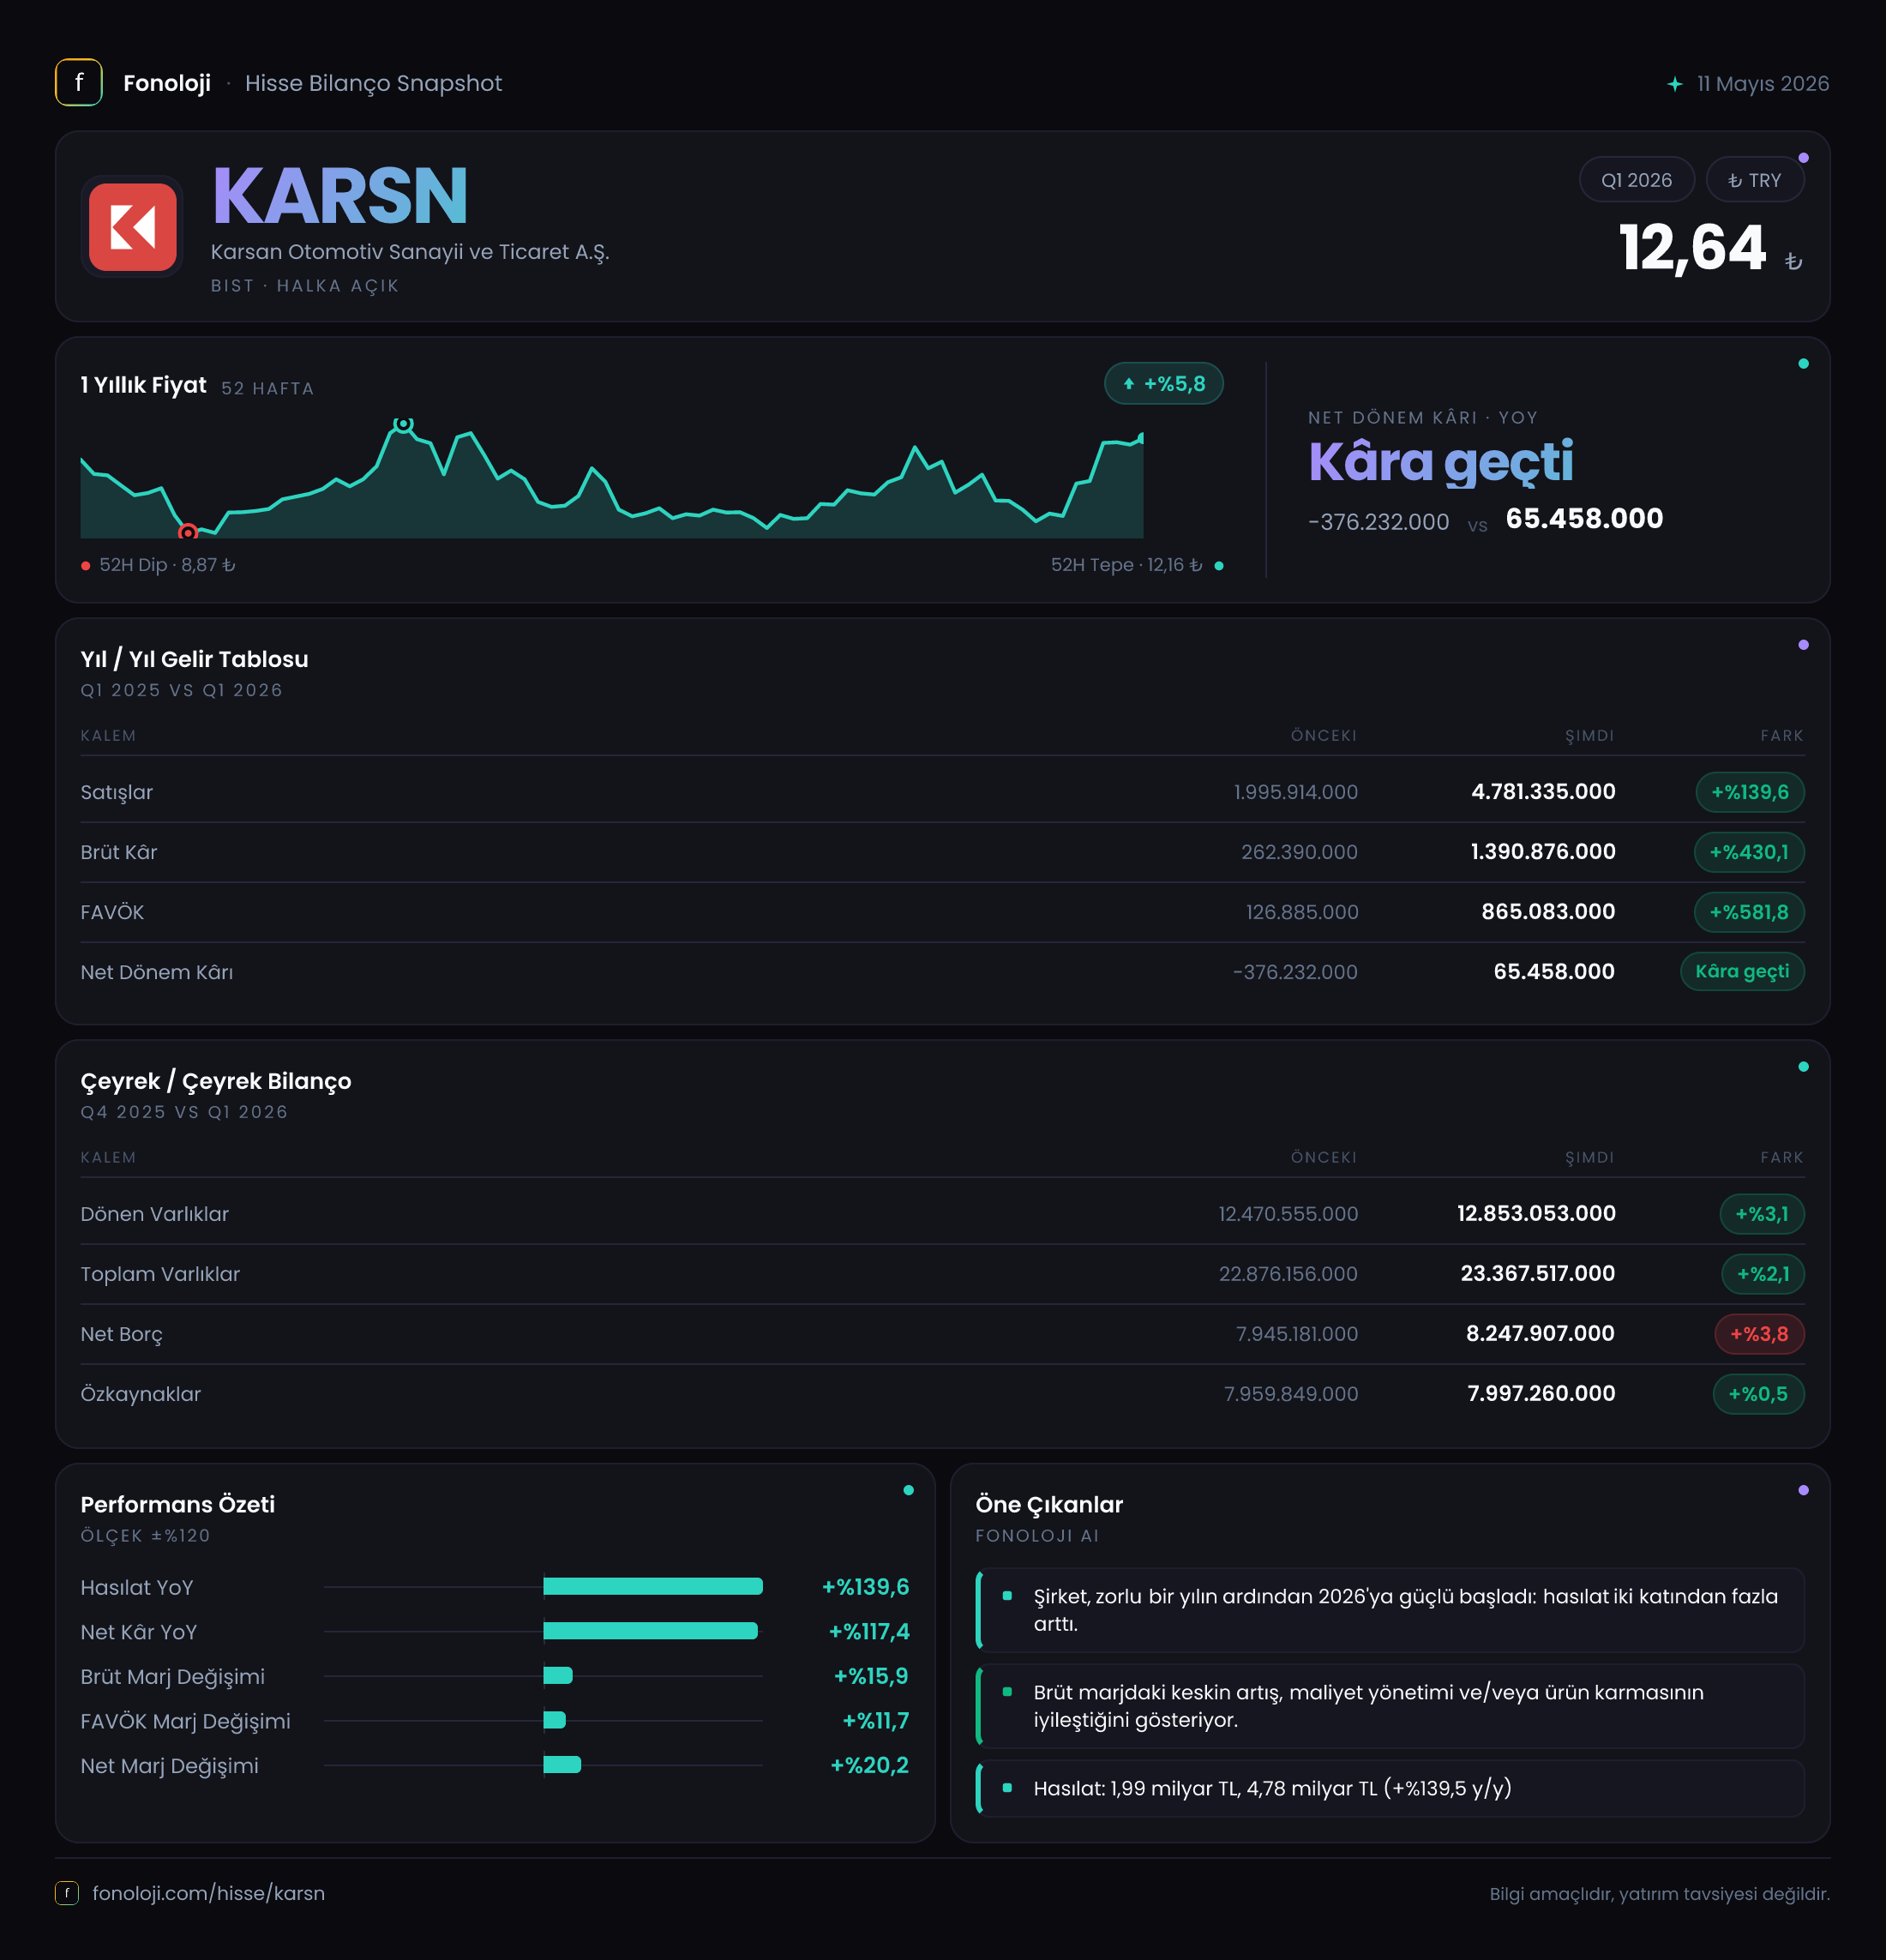Viewport: 1886px width, 1960px height.
Task: Click the FAVÖK current value 865.083.000
Action: (1548, 912)
